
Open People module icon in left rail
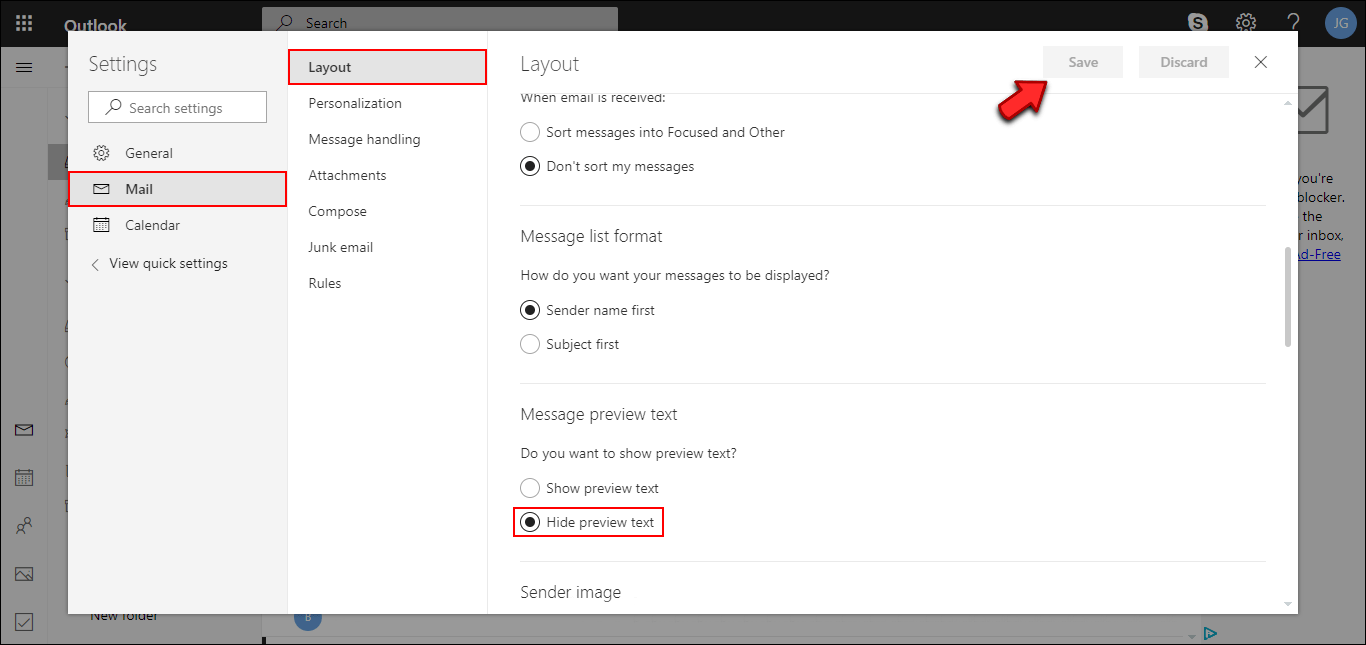click(24, 526)
